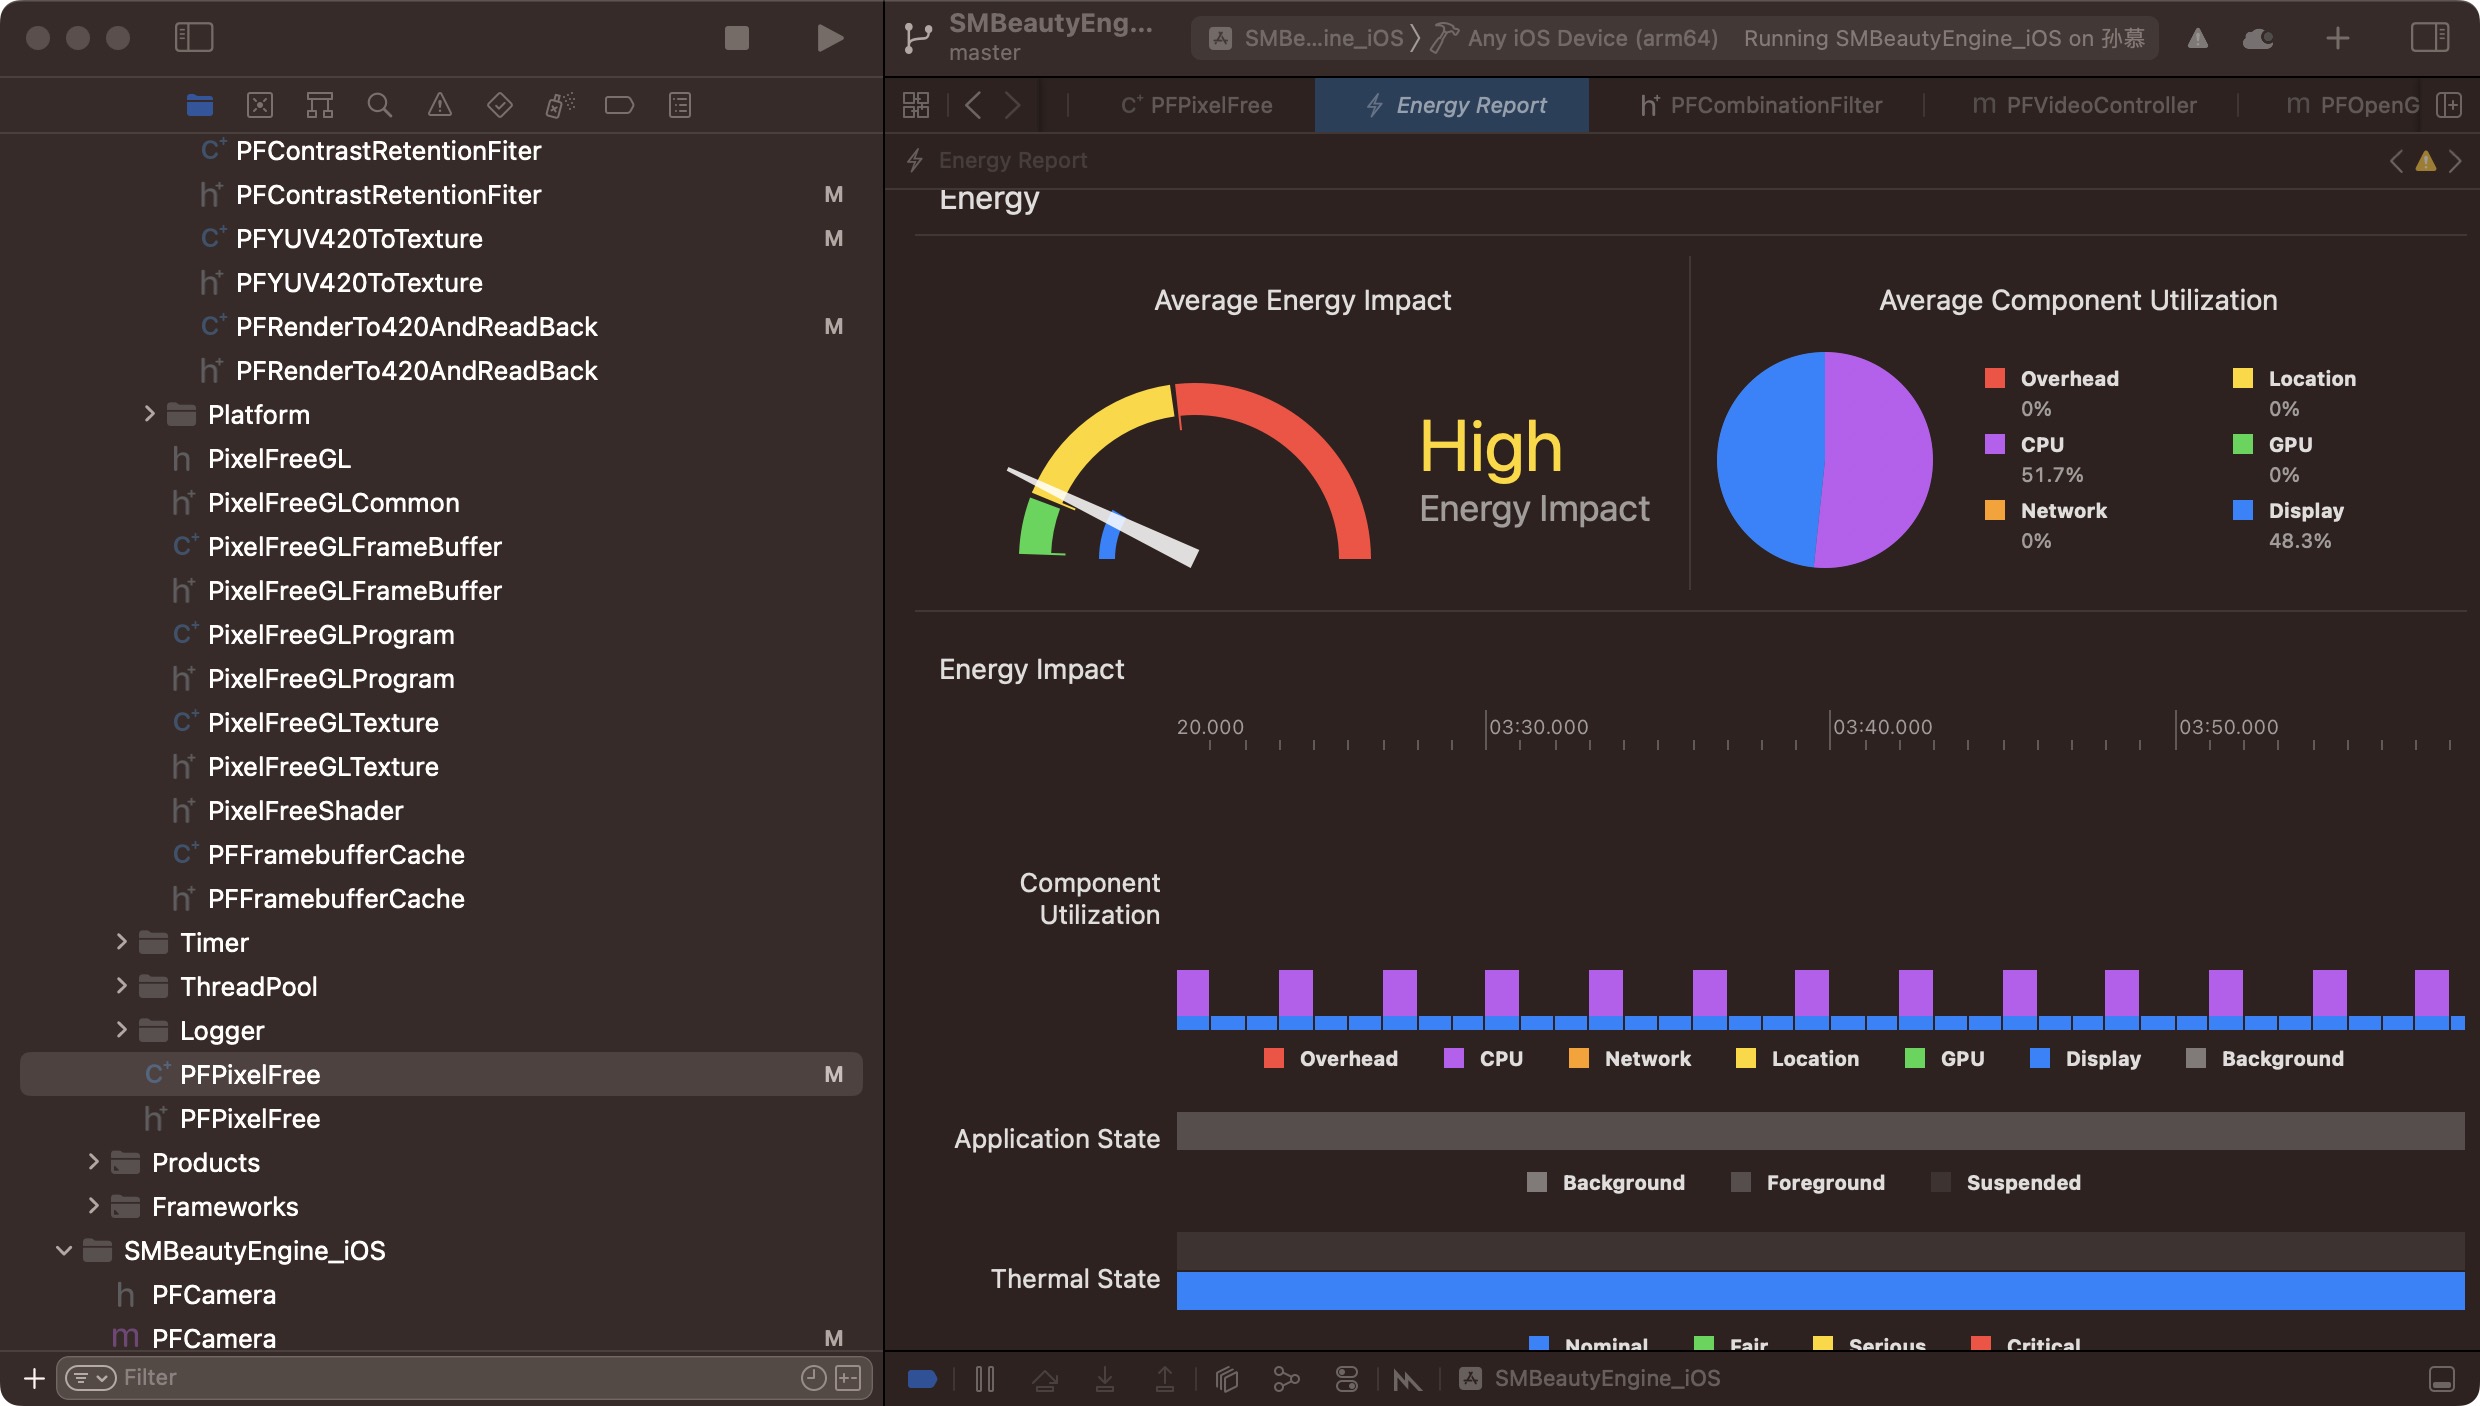Image resolution: width=2480 pixels, height=1406 pixels.
Task: Toggle the right inspector panel
Action: pyautogui.click(x=2429, y=38)
